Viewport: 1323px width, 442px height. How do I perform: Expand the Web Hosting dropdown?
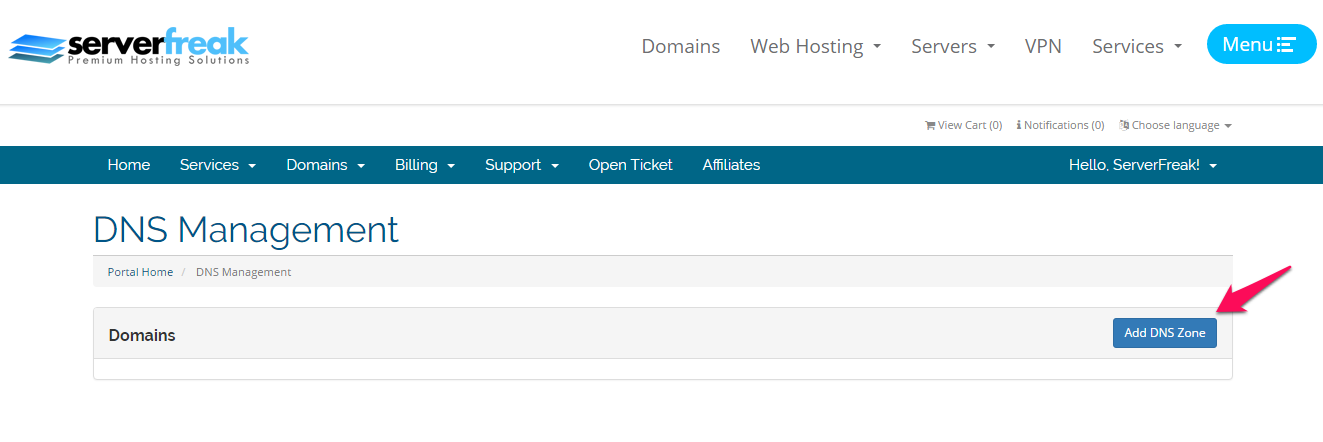pos(816,46)
